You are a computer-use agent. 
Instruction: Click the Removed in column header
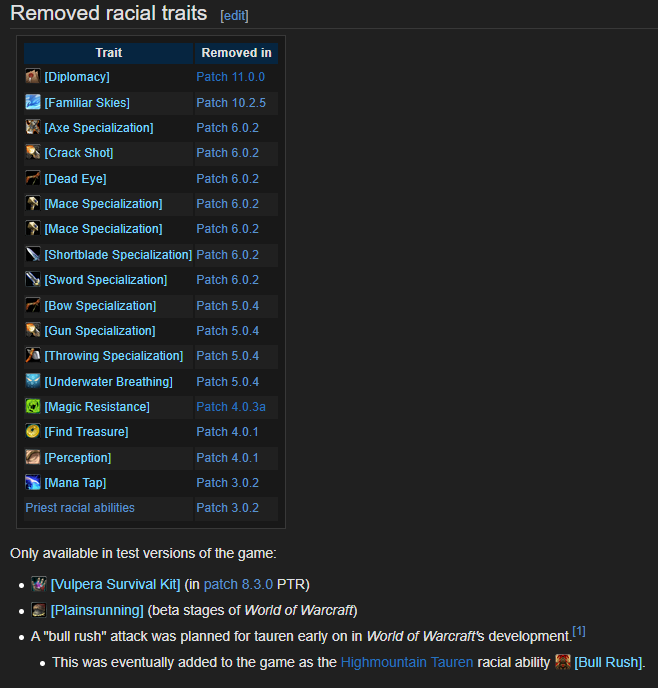tap(236, 53)
